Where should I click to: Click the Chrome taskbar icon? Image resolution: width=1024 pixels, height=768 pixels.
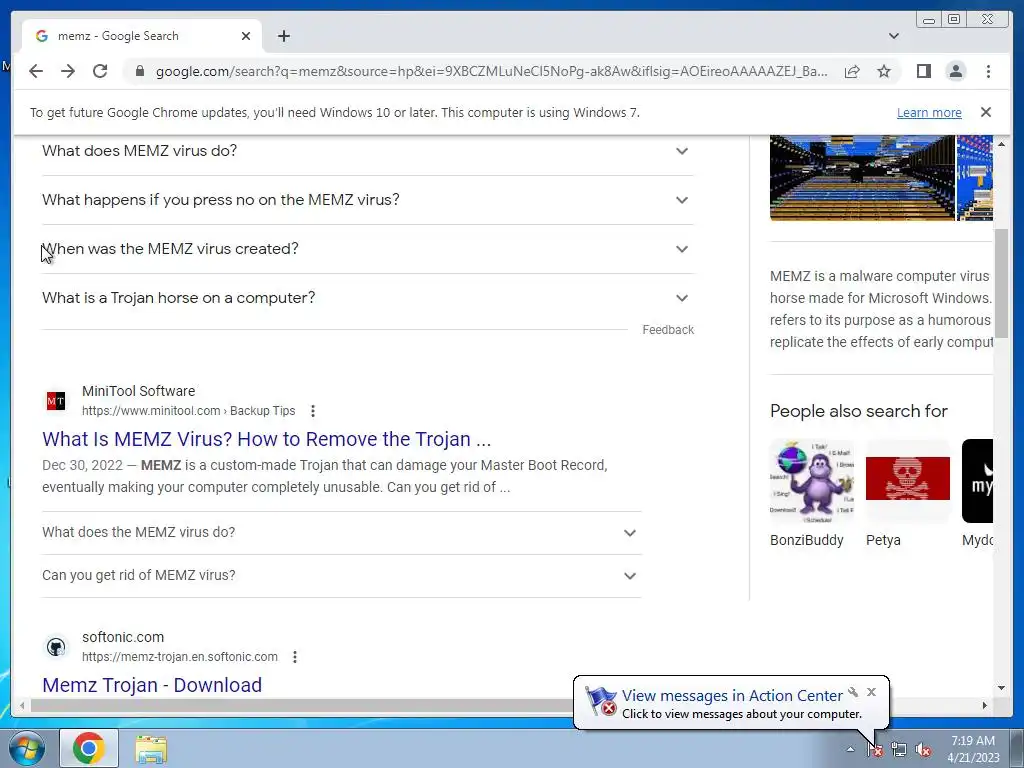[x=89, y=748]
